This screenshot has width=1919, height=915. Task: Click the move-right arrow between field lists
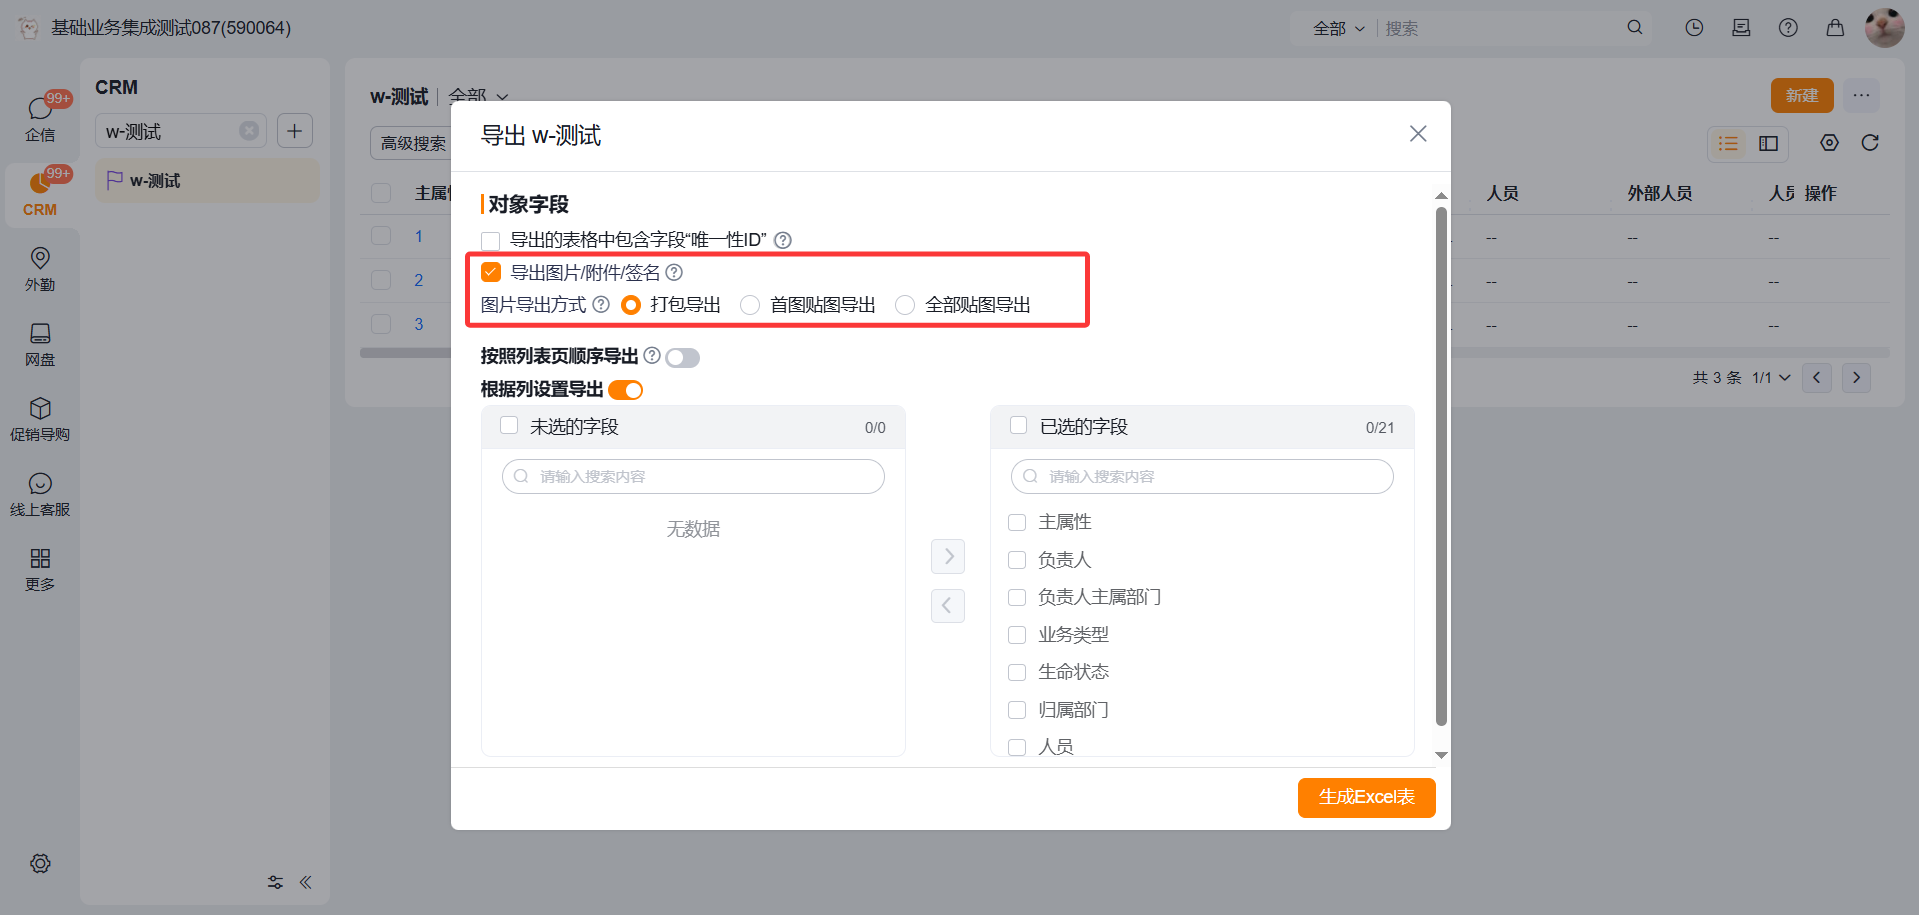[947, 556]
